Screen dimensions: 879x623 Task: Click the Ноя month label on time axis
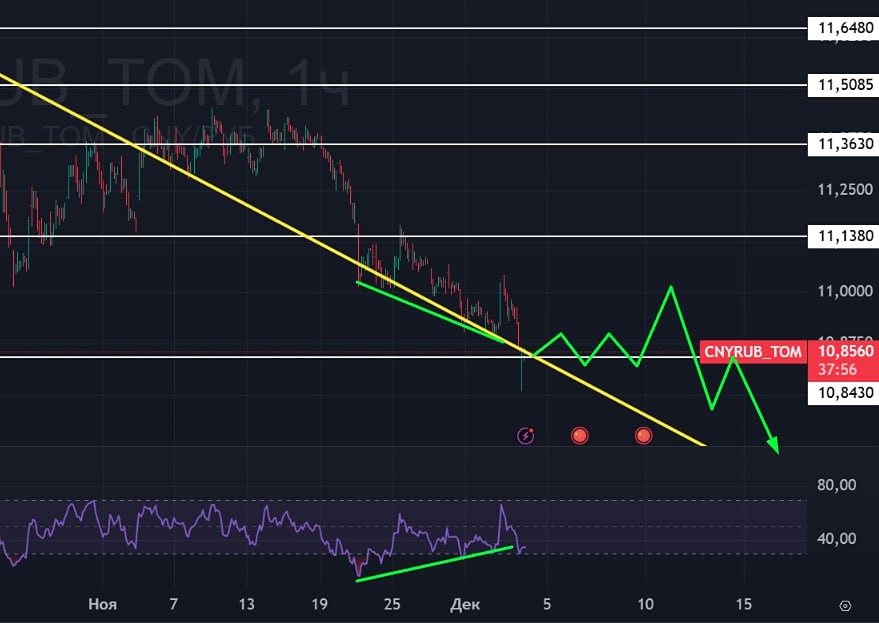(103, 604)
